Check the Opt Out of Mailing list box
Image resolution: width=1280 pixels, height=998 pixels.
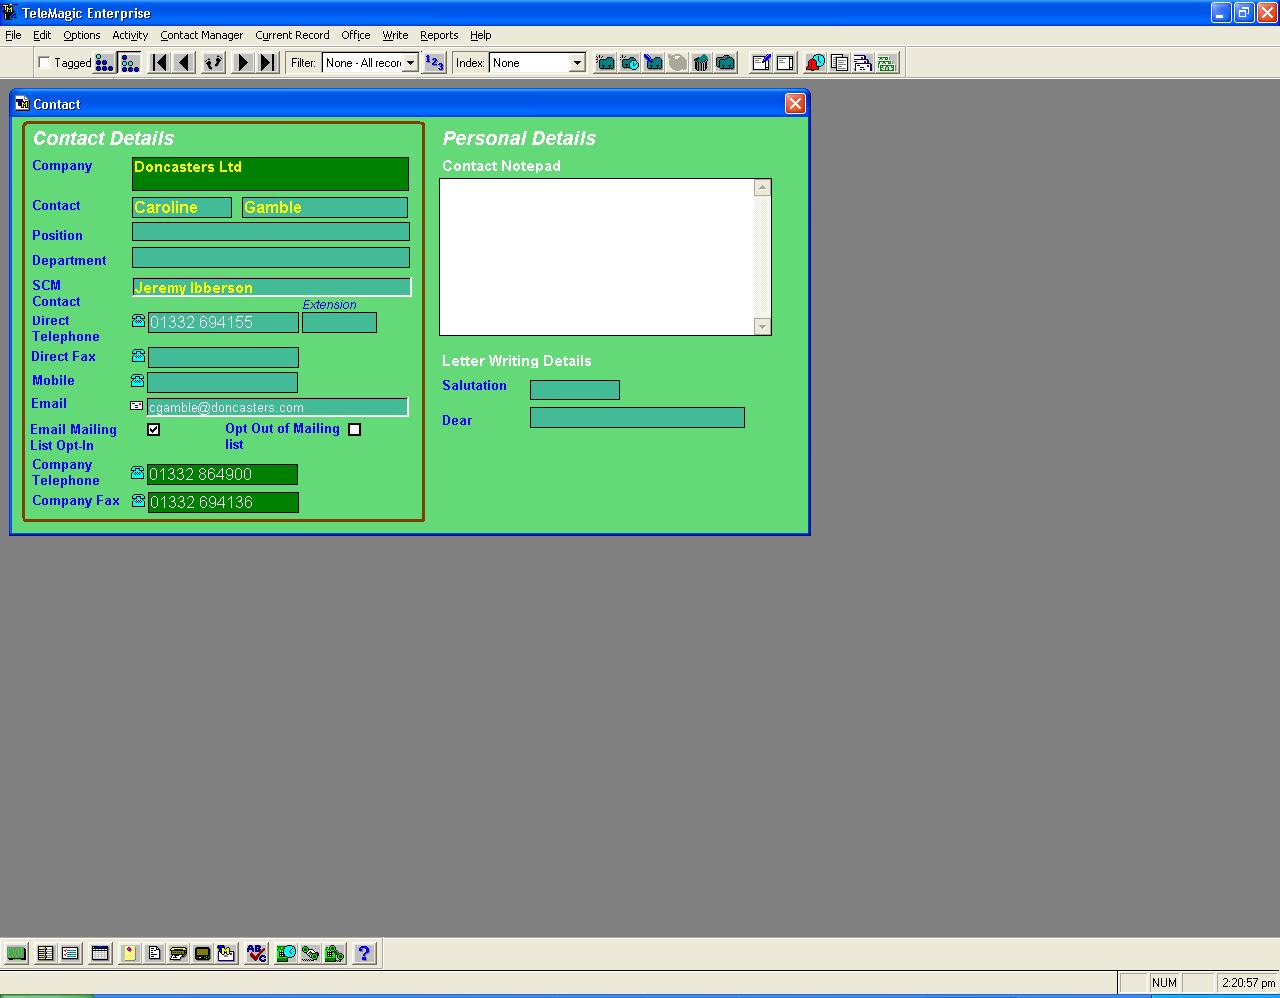(x=354, y=429)
